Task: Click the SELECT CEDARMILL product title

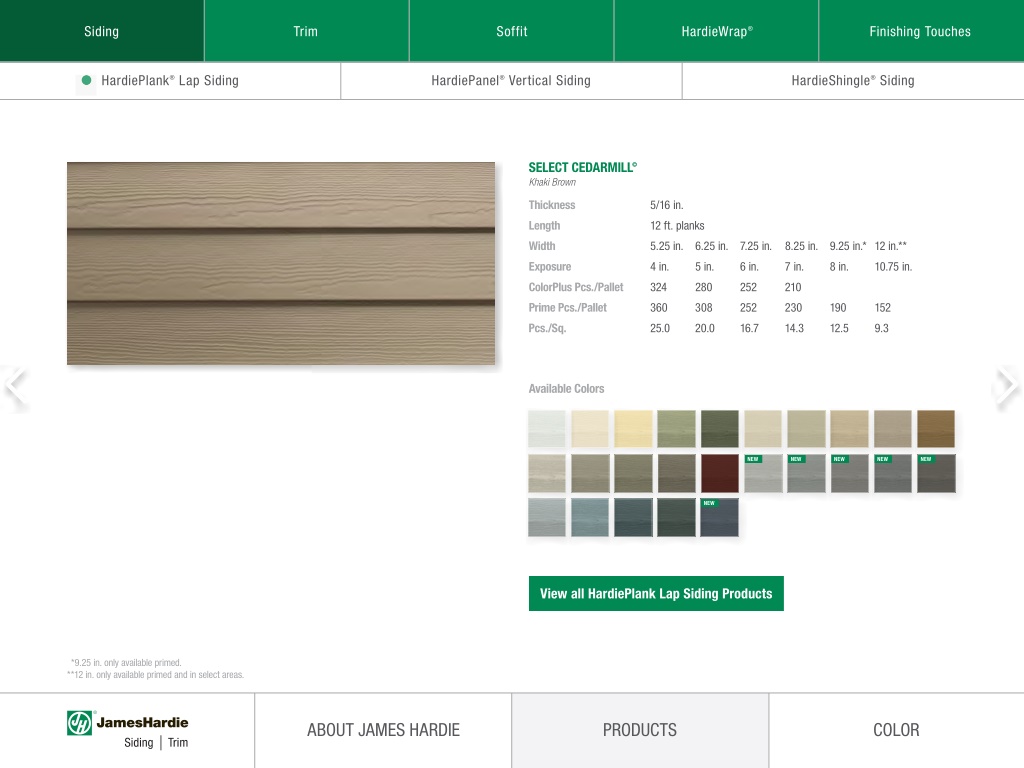Action: [x=583, y=168]
